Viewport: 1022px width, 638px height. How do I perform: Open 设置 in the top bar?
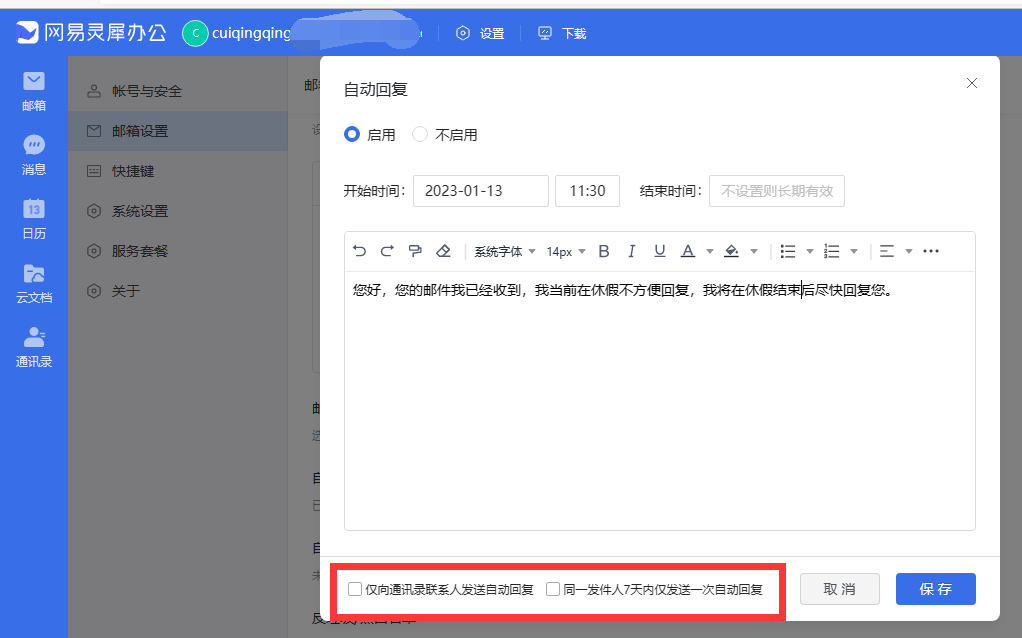tap(480, 33)
